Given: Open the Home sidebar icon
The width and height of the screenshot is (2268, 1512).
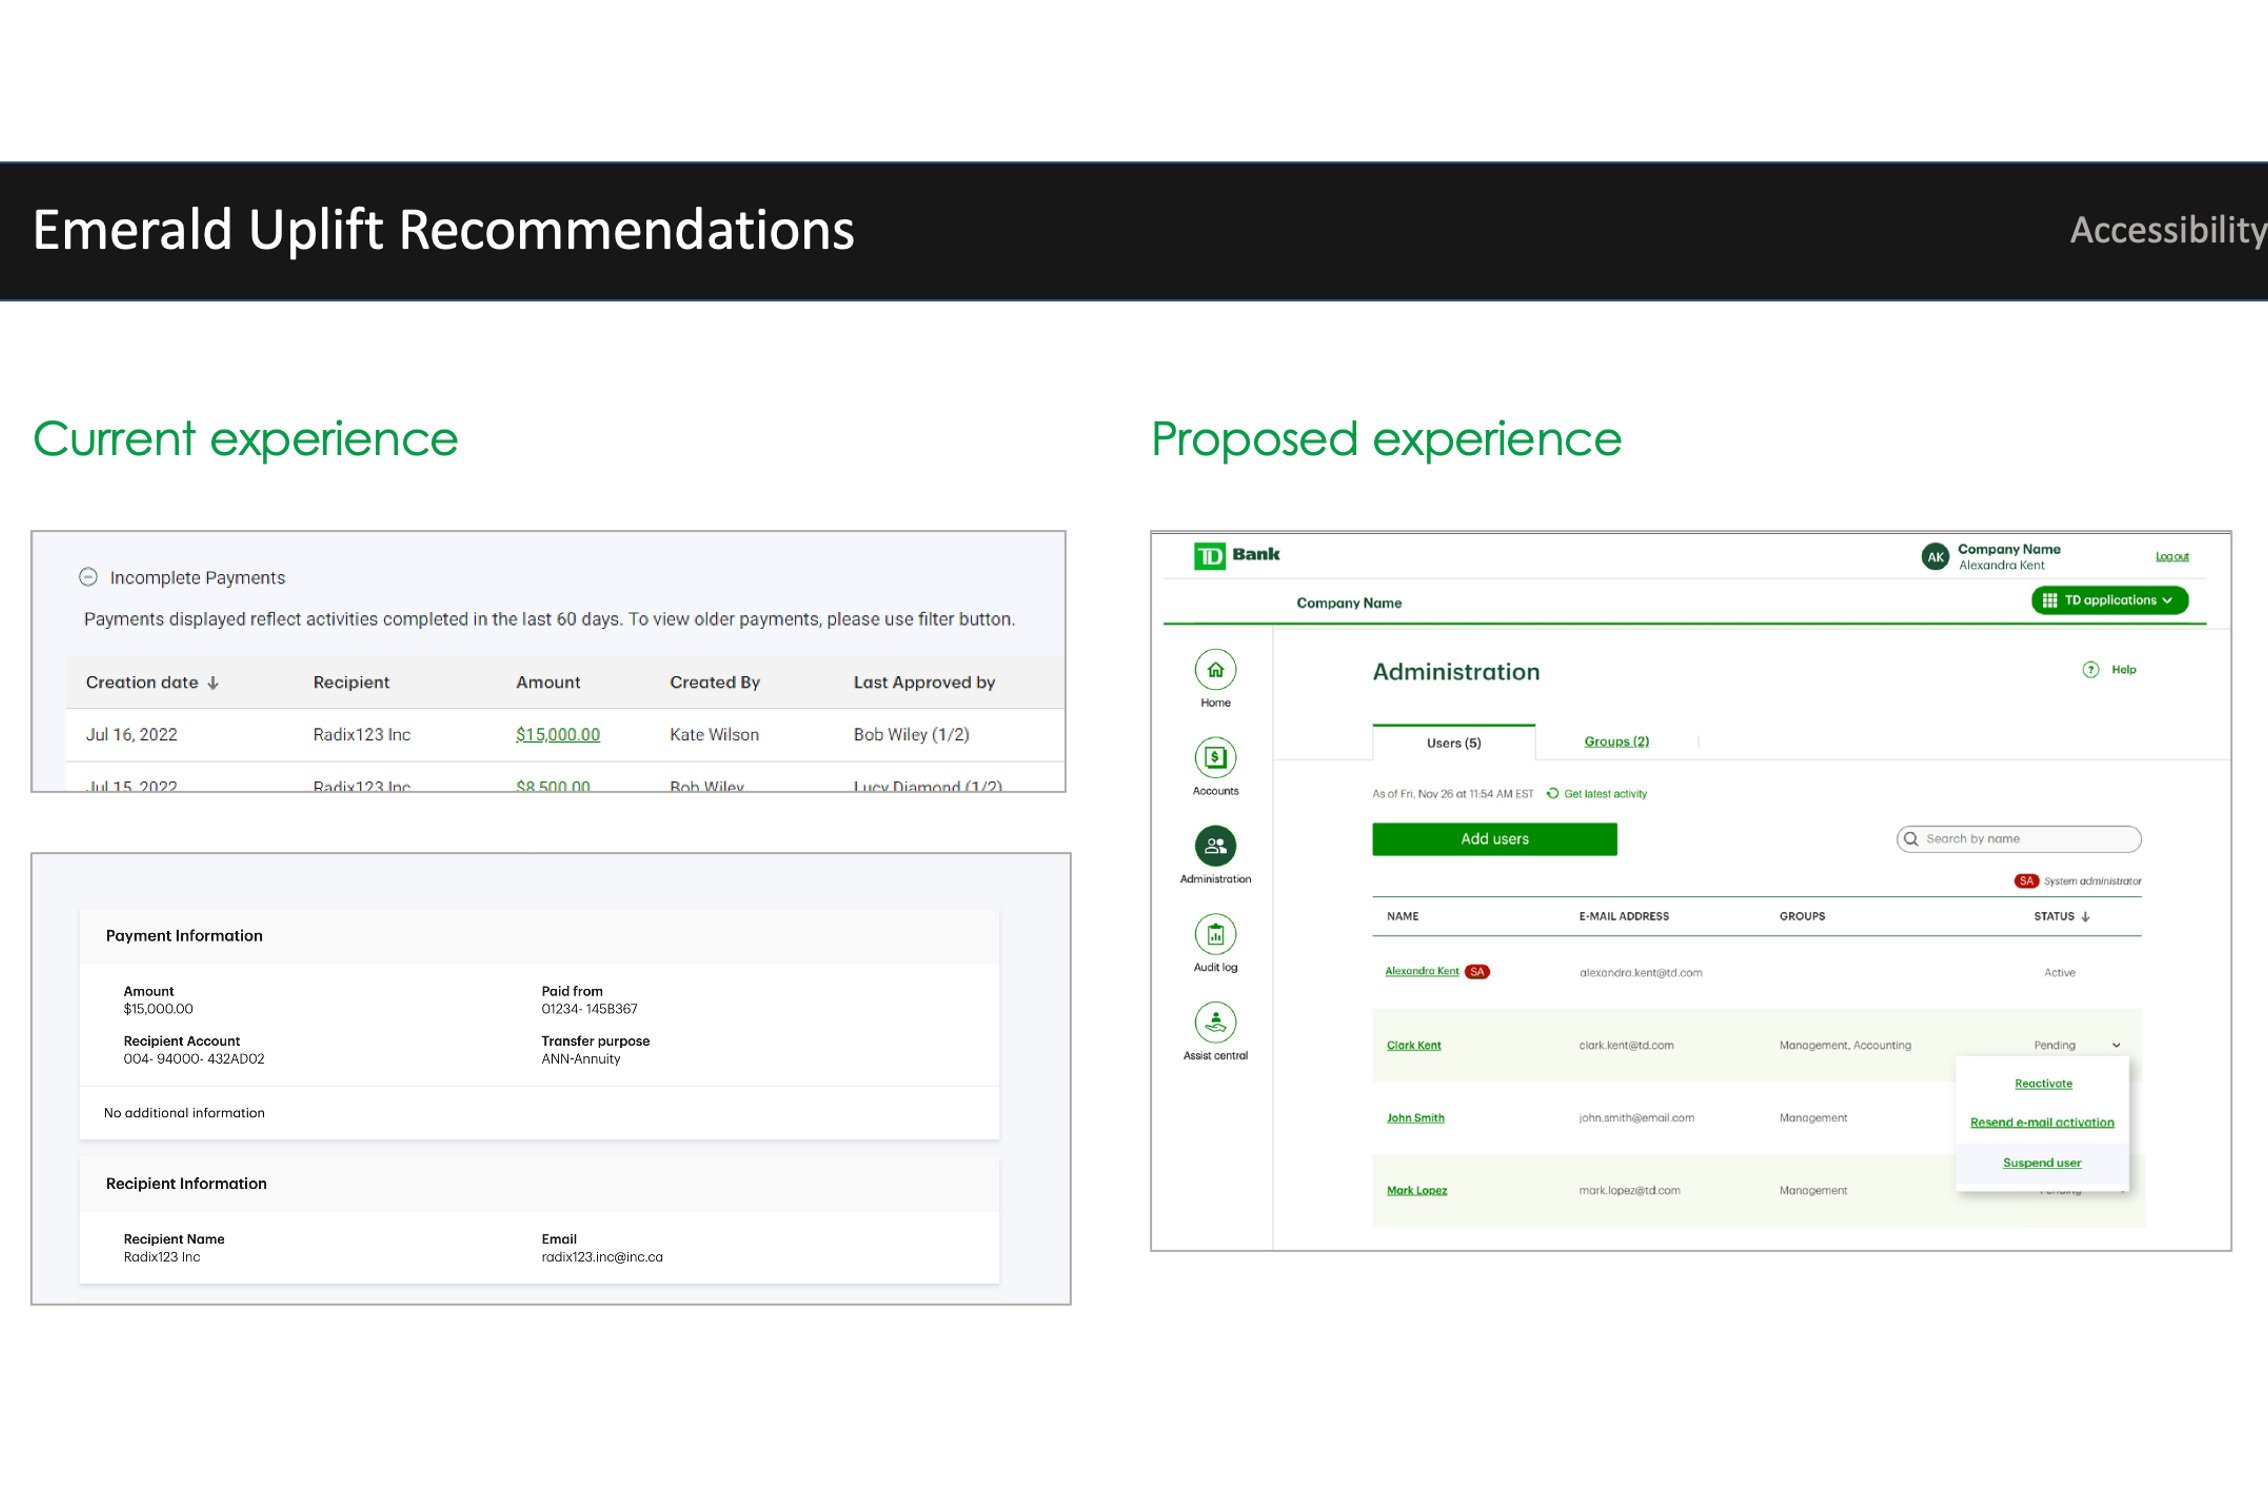Looking at the screenshot, I should coord(1215,670).
